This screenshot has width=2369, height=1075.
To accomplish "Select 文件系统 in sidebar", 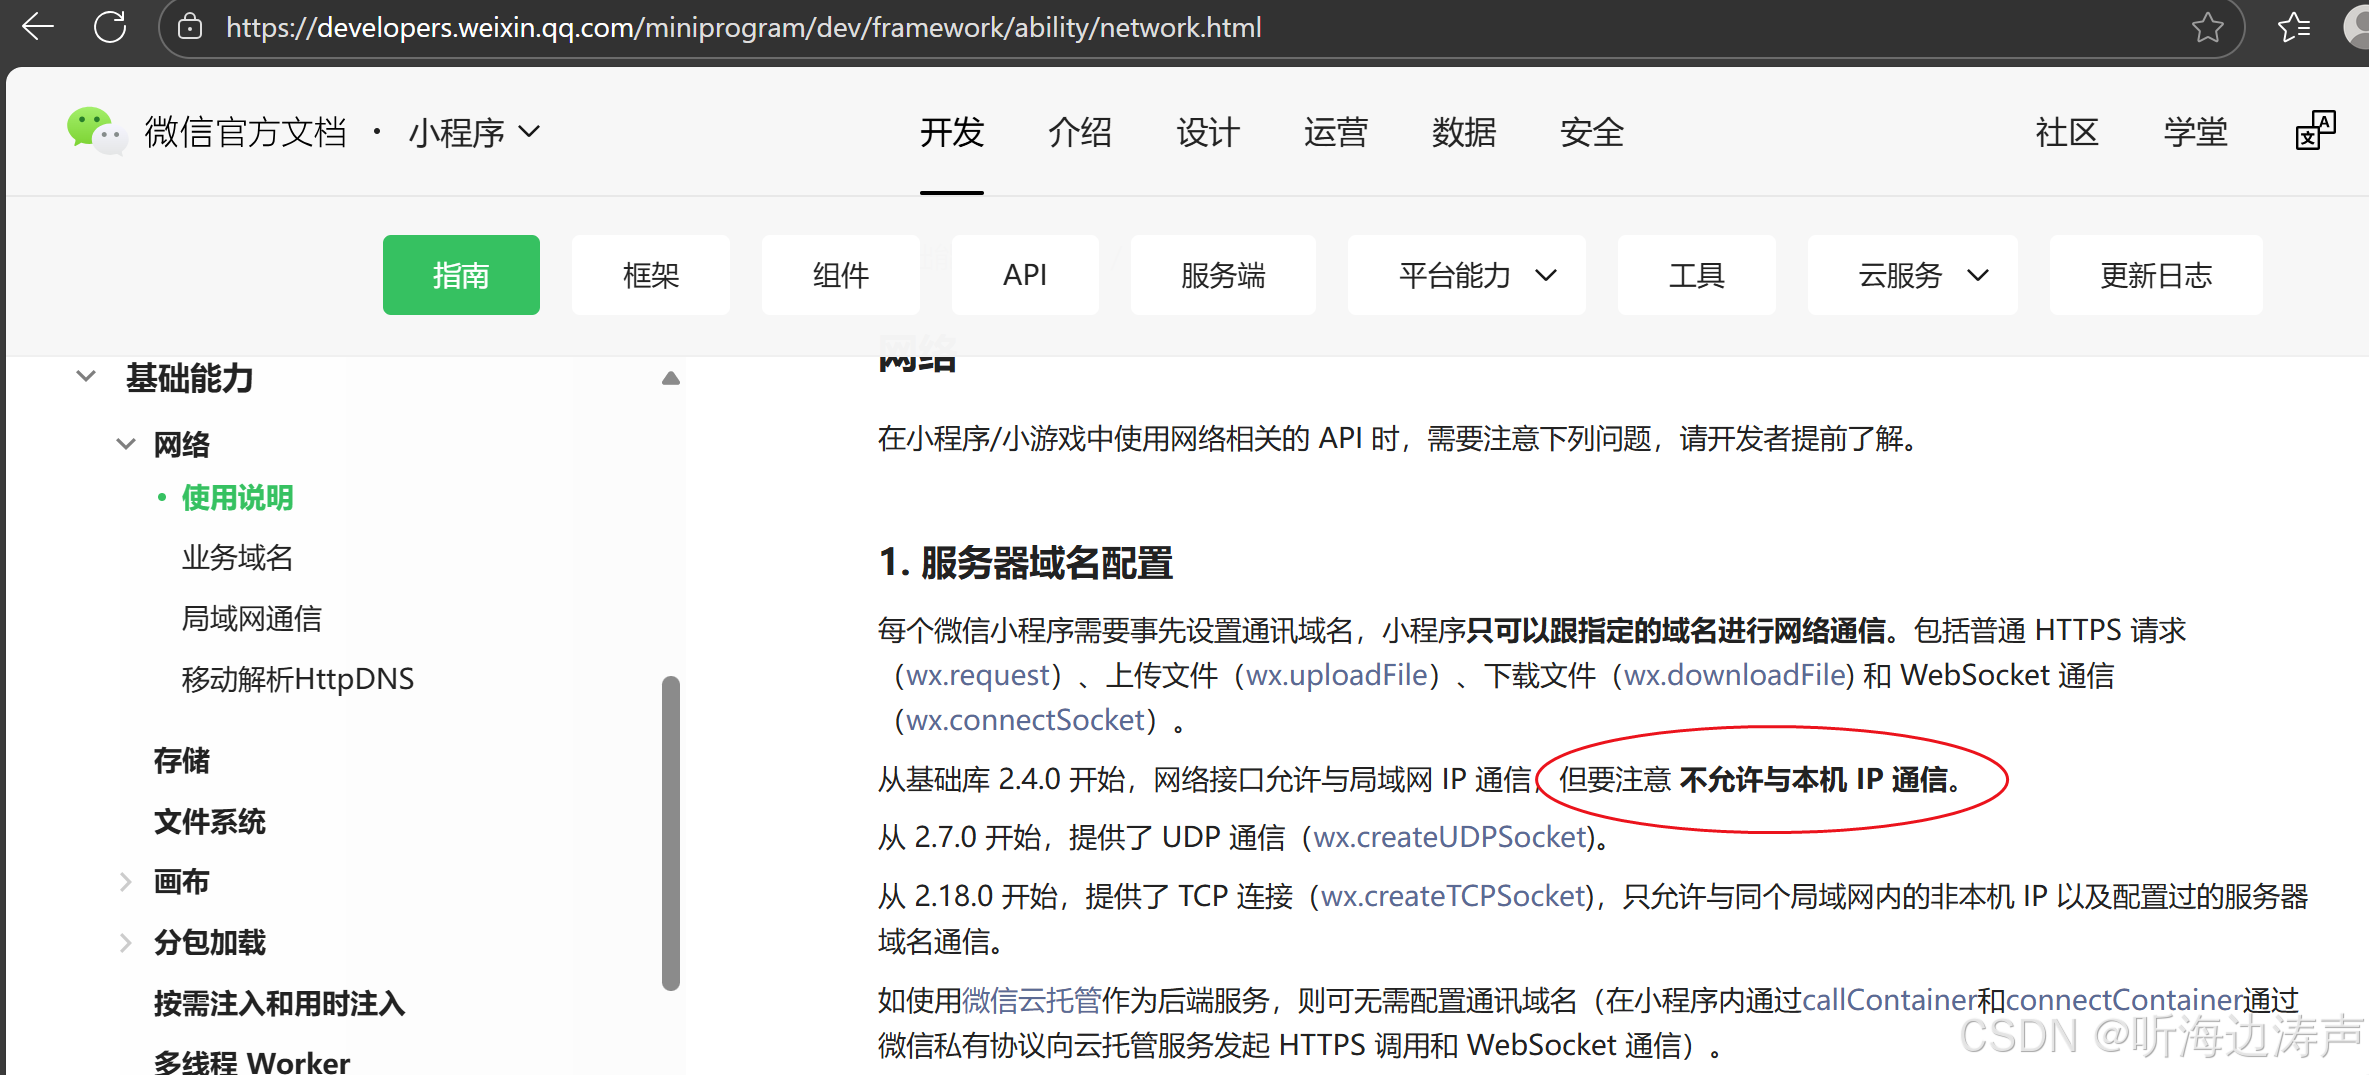I will (209, 822).
